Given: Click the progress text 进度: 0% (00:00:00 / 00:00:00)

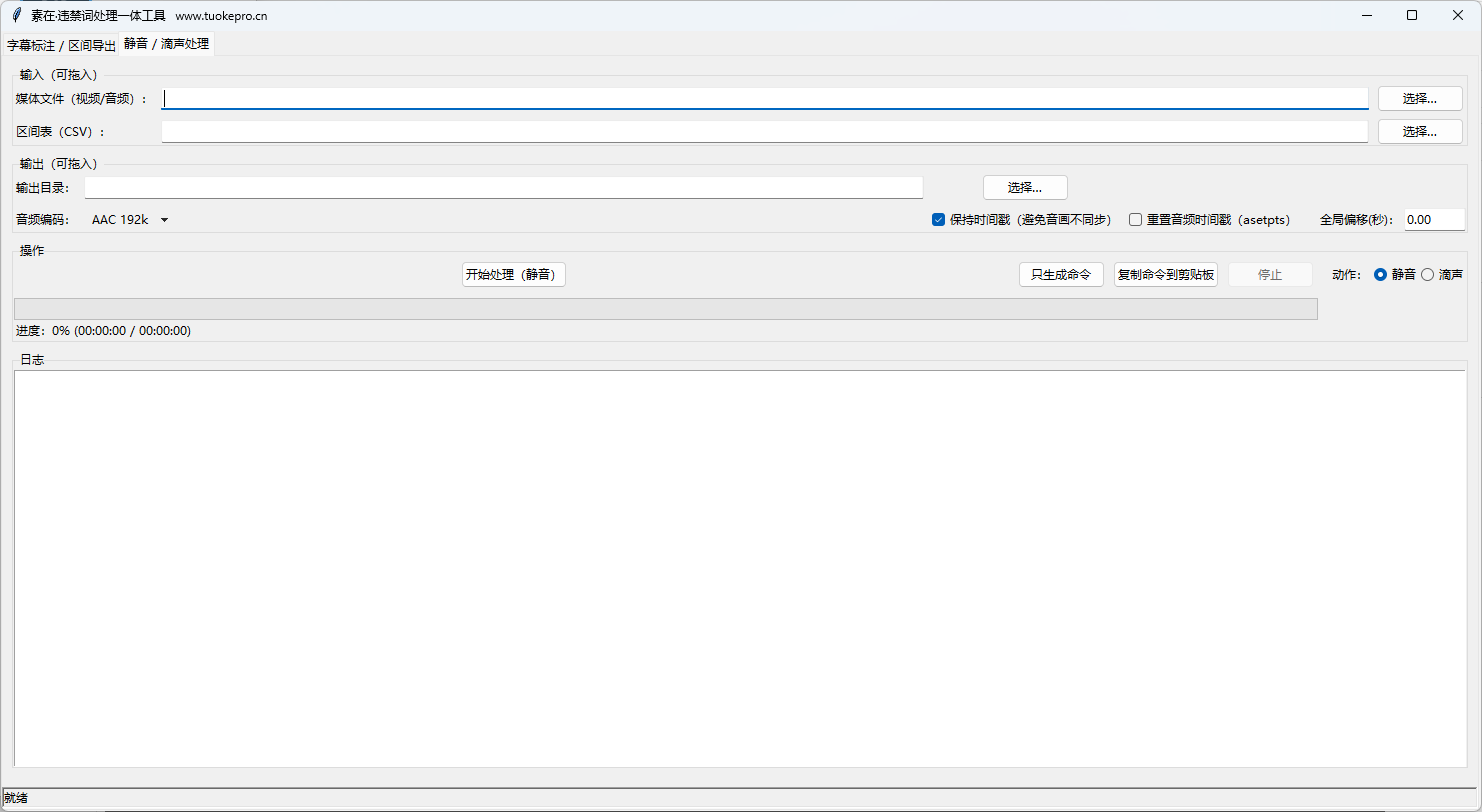Looking at the screenshot, I should 103,330.
